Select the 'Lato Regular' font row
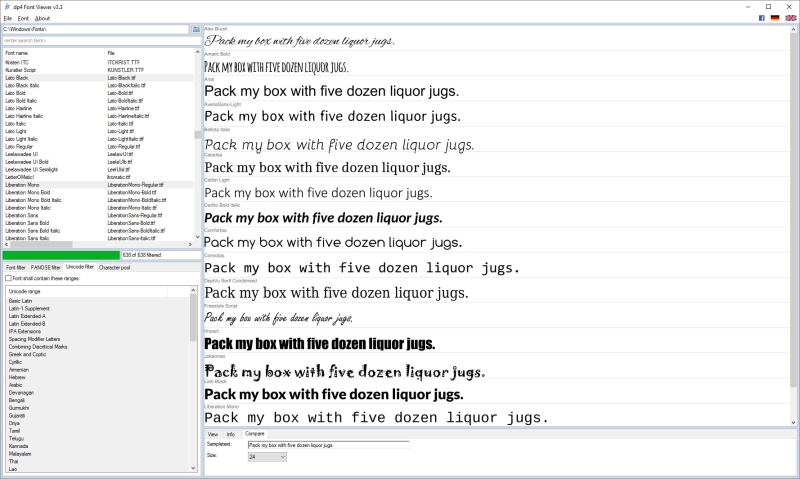800x479 pixels. (x=98, y=146)
